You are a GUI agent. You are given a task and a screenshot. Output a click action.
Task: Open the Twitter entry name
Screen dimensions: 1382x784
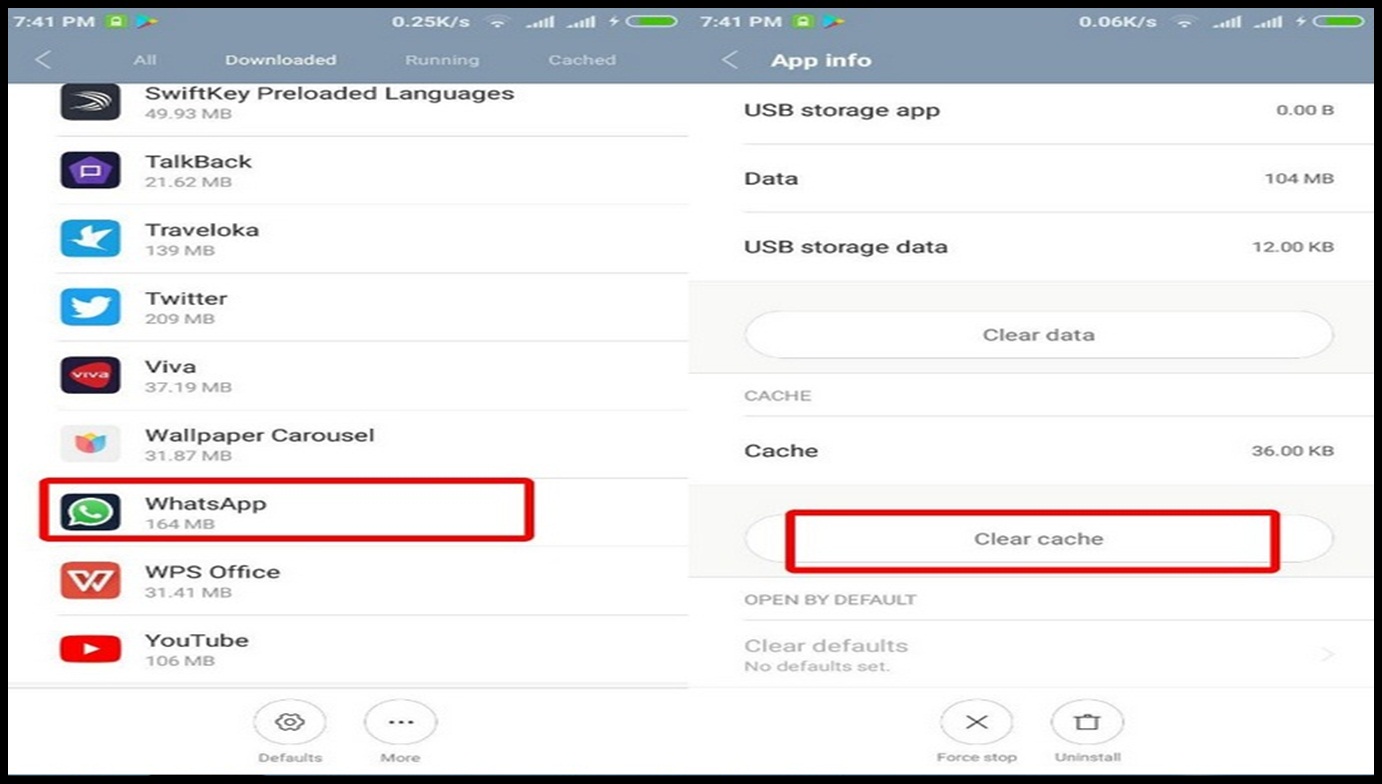click(x=186, y=298)
